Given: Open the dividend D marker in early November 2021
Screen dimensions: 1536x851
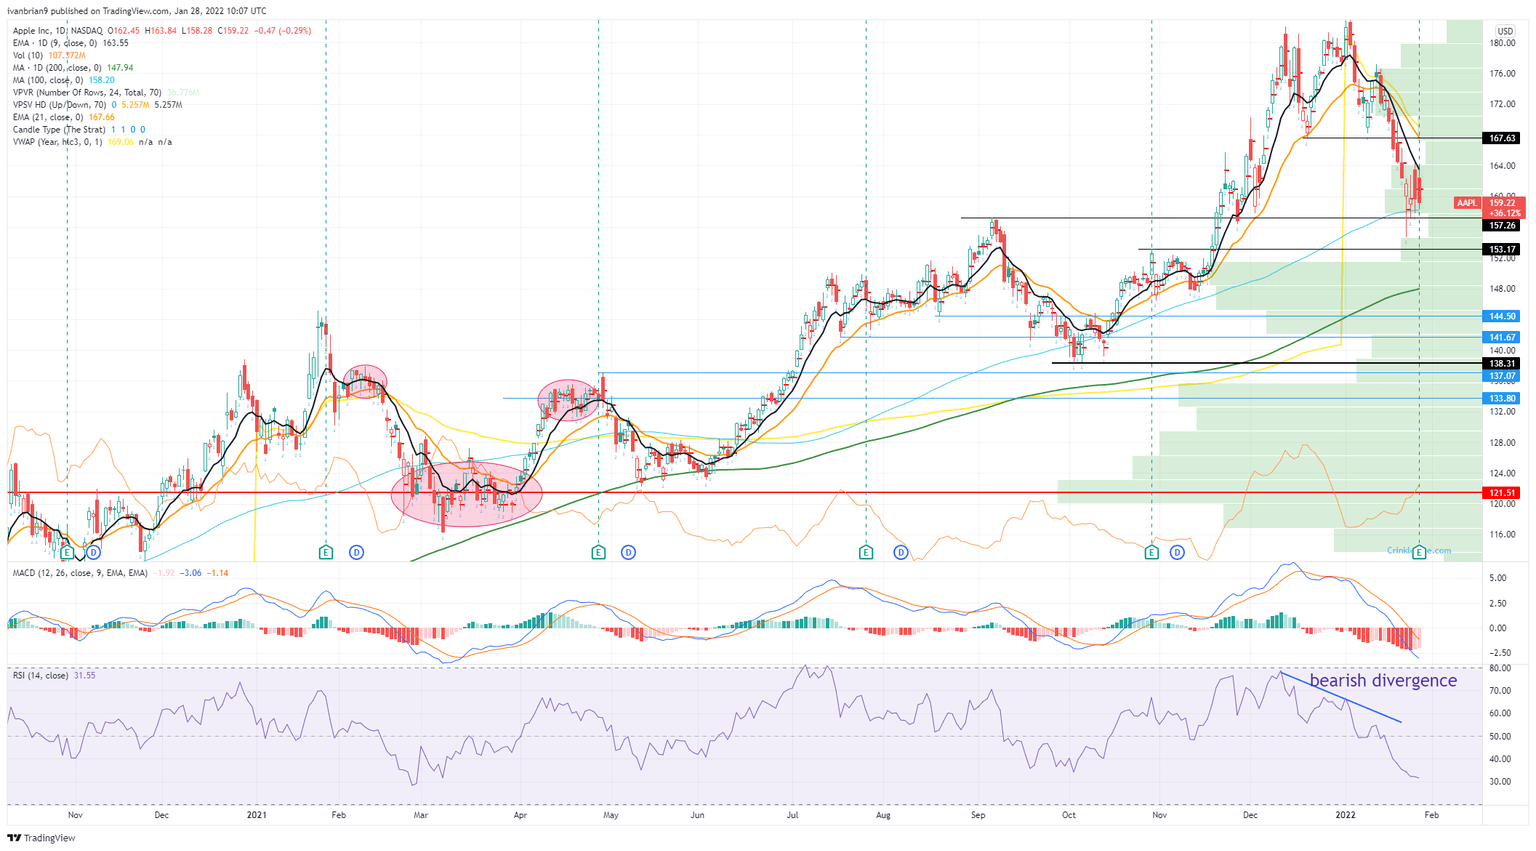Looking at the screenshot, I should [1177, 552].
